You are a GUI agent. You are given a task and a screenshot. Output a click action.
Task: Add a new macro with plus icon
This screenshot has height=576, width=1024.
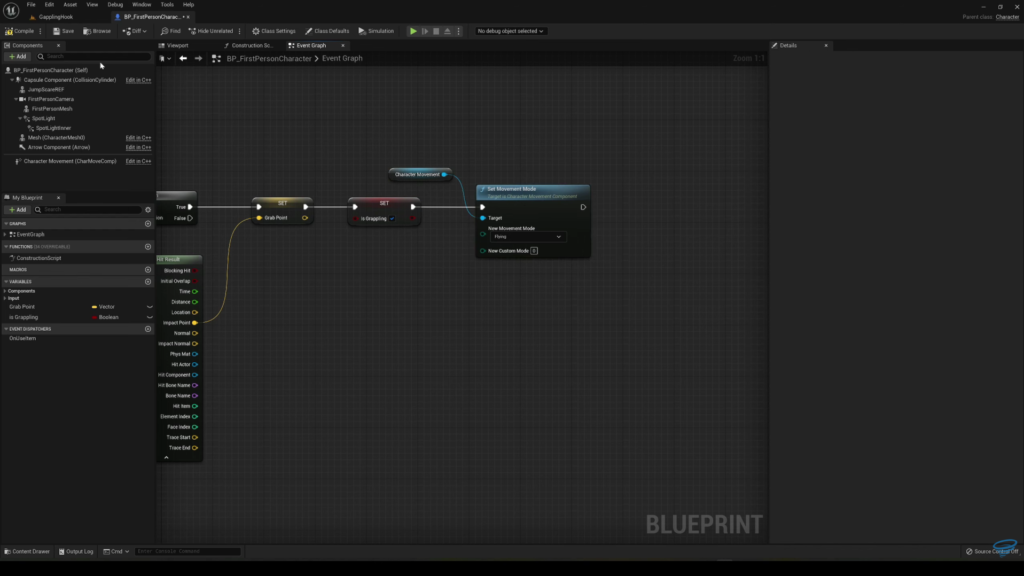pos(148,270)
